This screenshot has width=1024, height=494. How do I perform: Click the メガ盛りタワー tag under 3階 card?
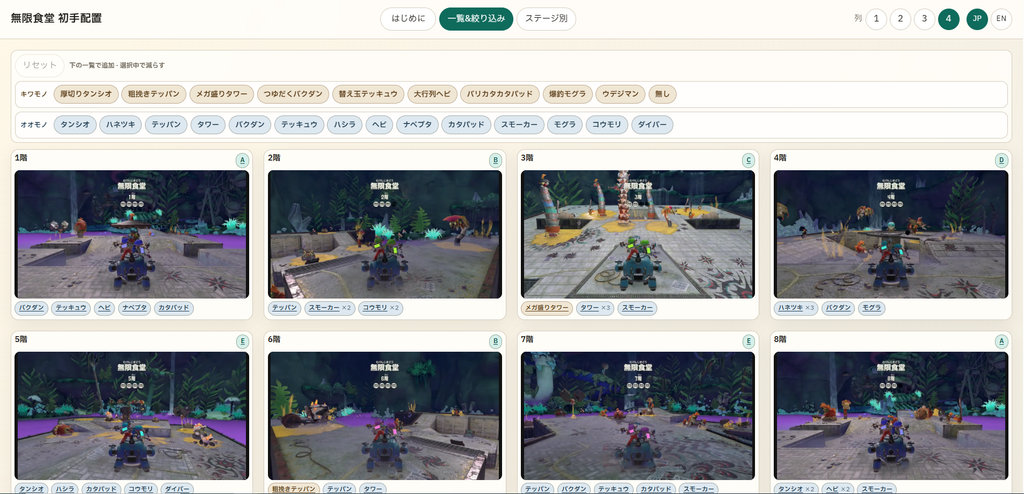(x=547, y=308)
